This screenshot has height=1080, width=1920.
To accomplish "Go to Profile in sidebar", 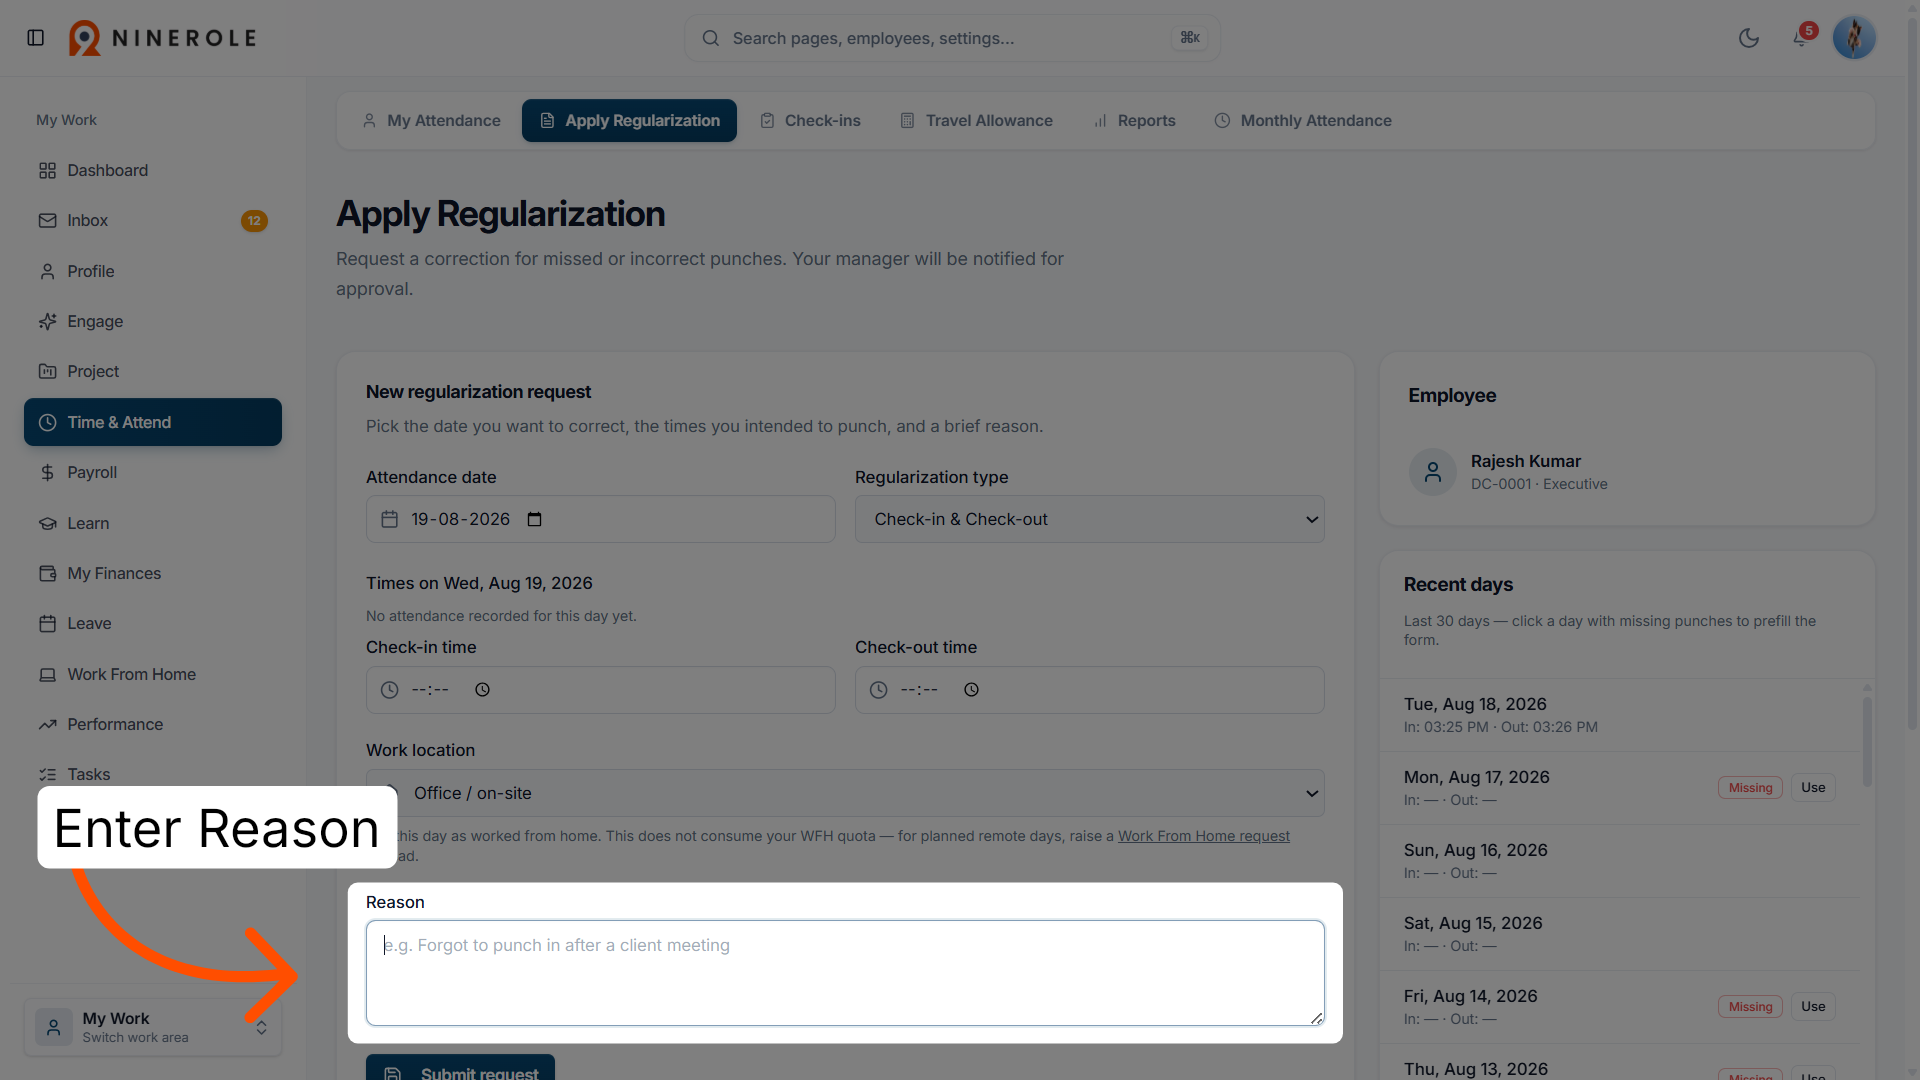I will click(x=153, y=272).
